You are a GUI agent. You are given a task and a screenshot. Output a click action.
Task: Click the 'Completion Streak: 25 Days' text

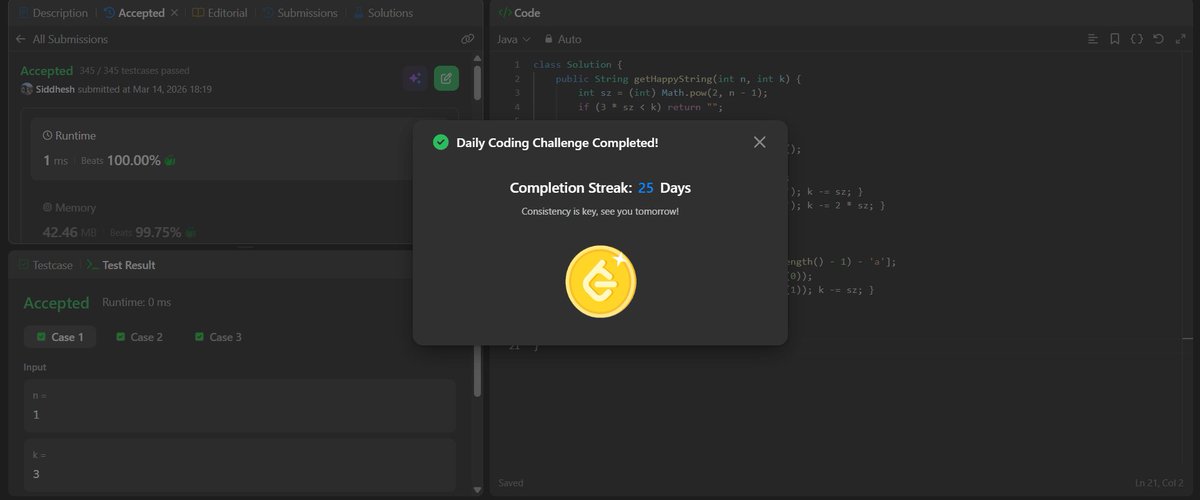point(600,188)
